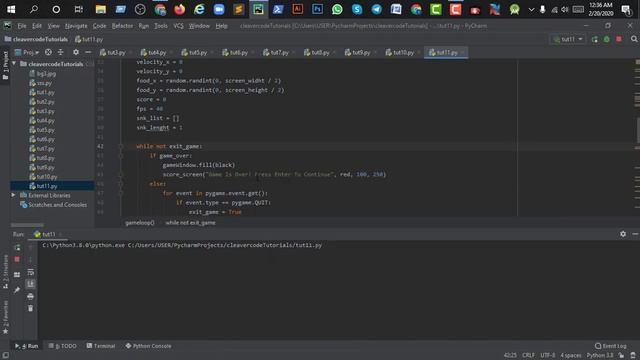The width and height of the screenshot is (640, 360).
Task: Switch to the tut3.py editor tab
Action: click(113, 52)
